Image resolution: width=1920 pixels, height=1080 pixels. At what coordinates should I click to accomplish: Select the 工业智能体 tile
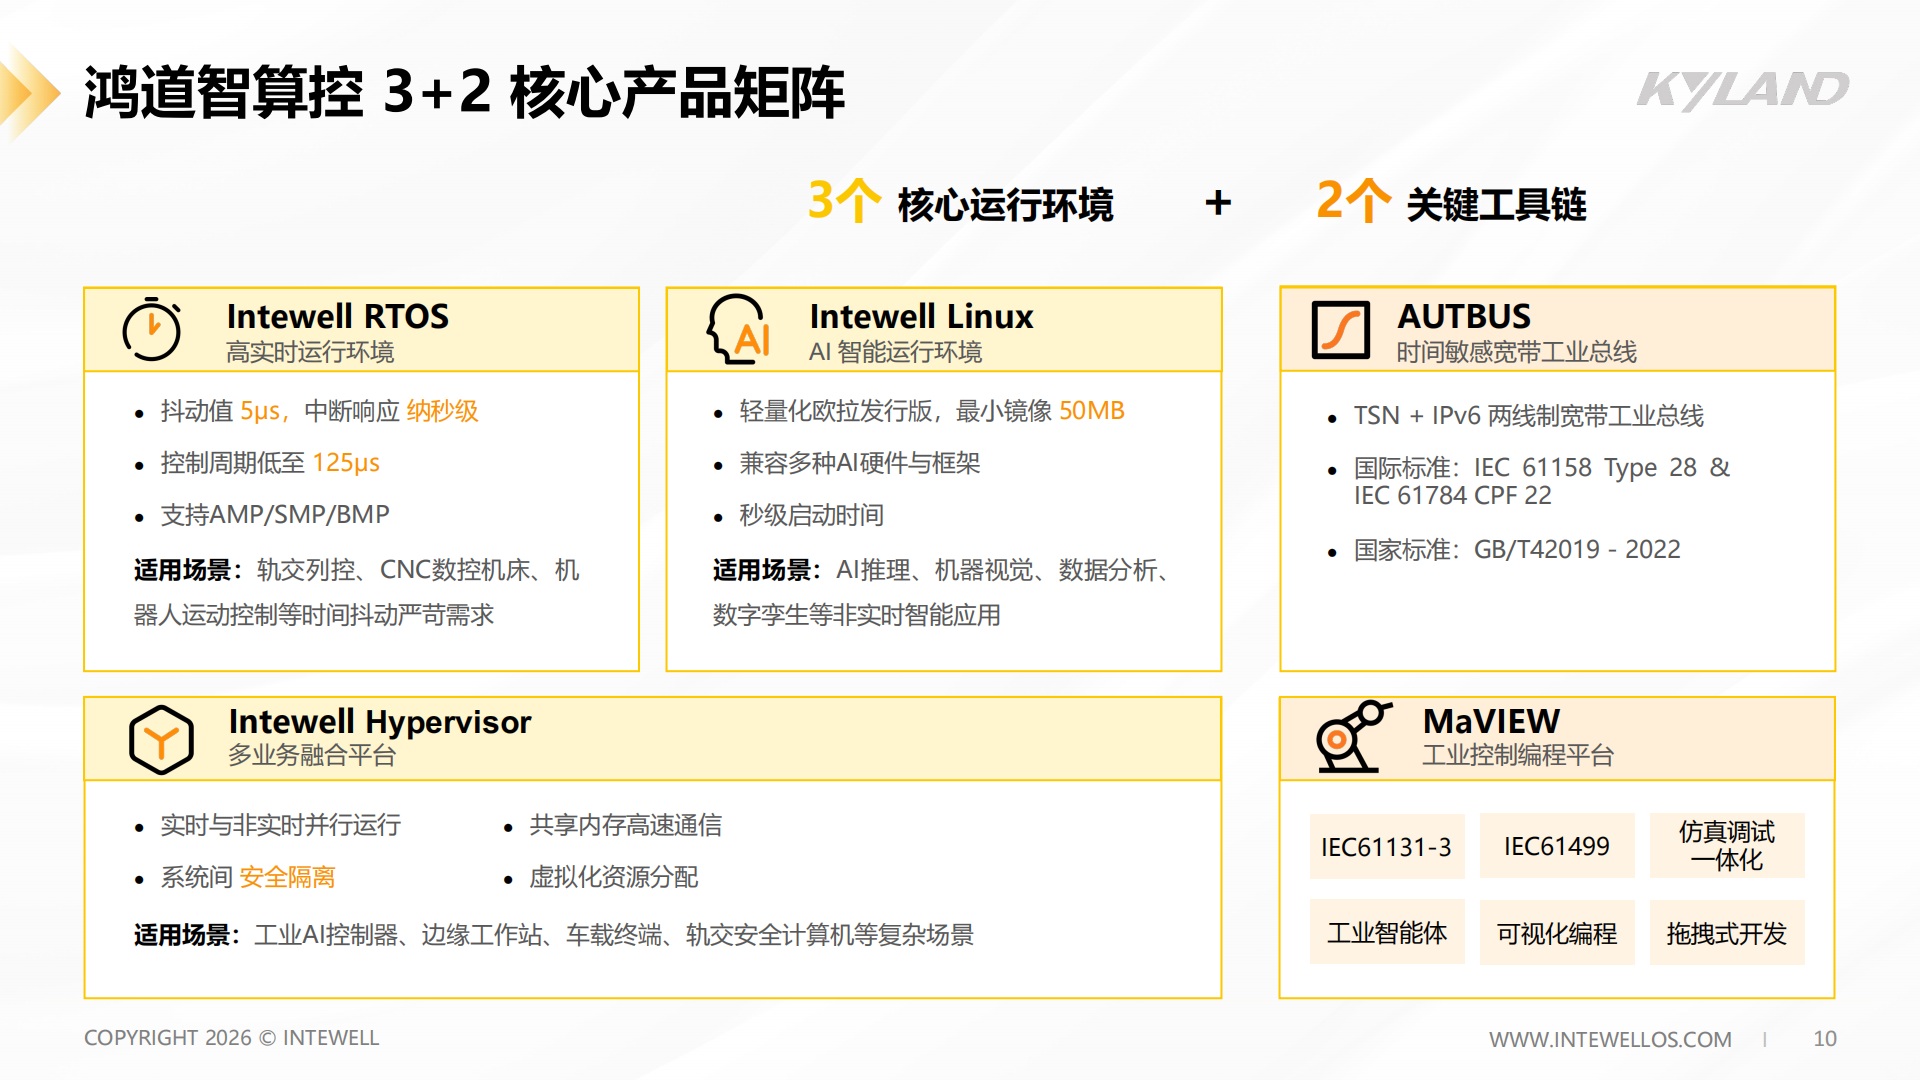point(1387,932)
